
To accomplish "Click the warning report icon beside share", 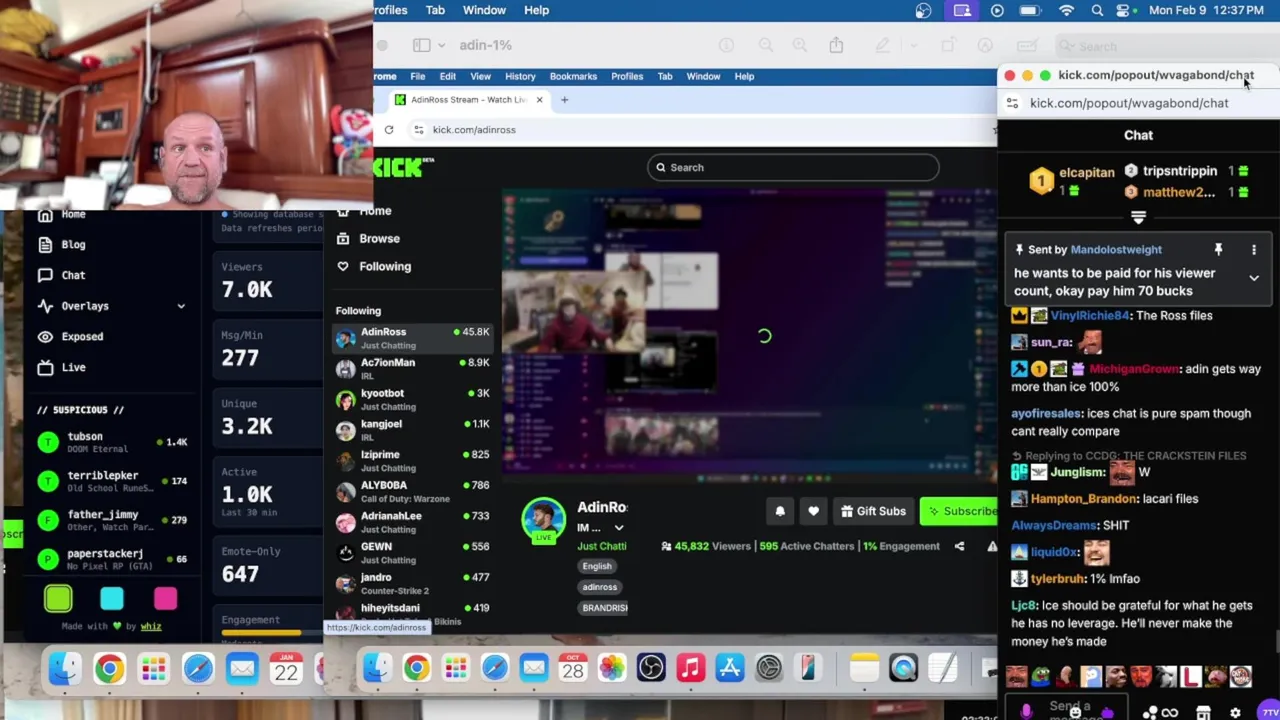I will (x=992, y=546).
